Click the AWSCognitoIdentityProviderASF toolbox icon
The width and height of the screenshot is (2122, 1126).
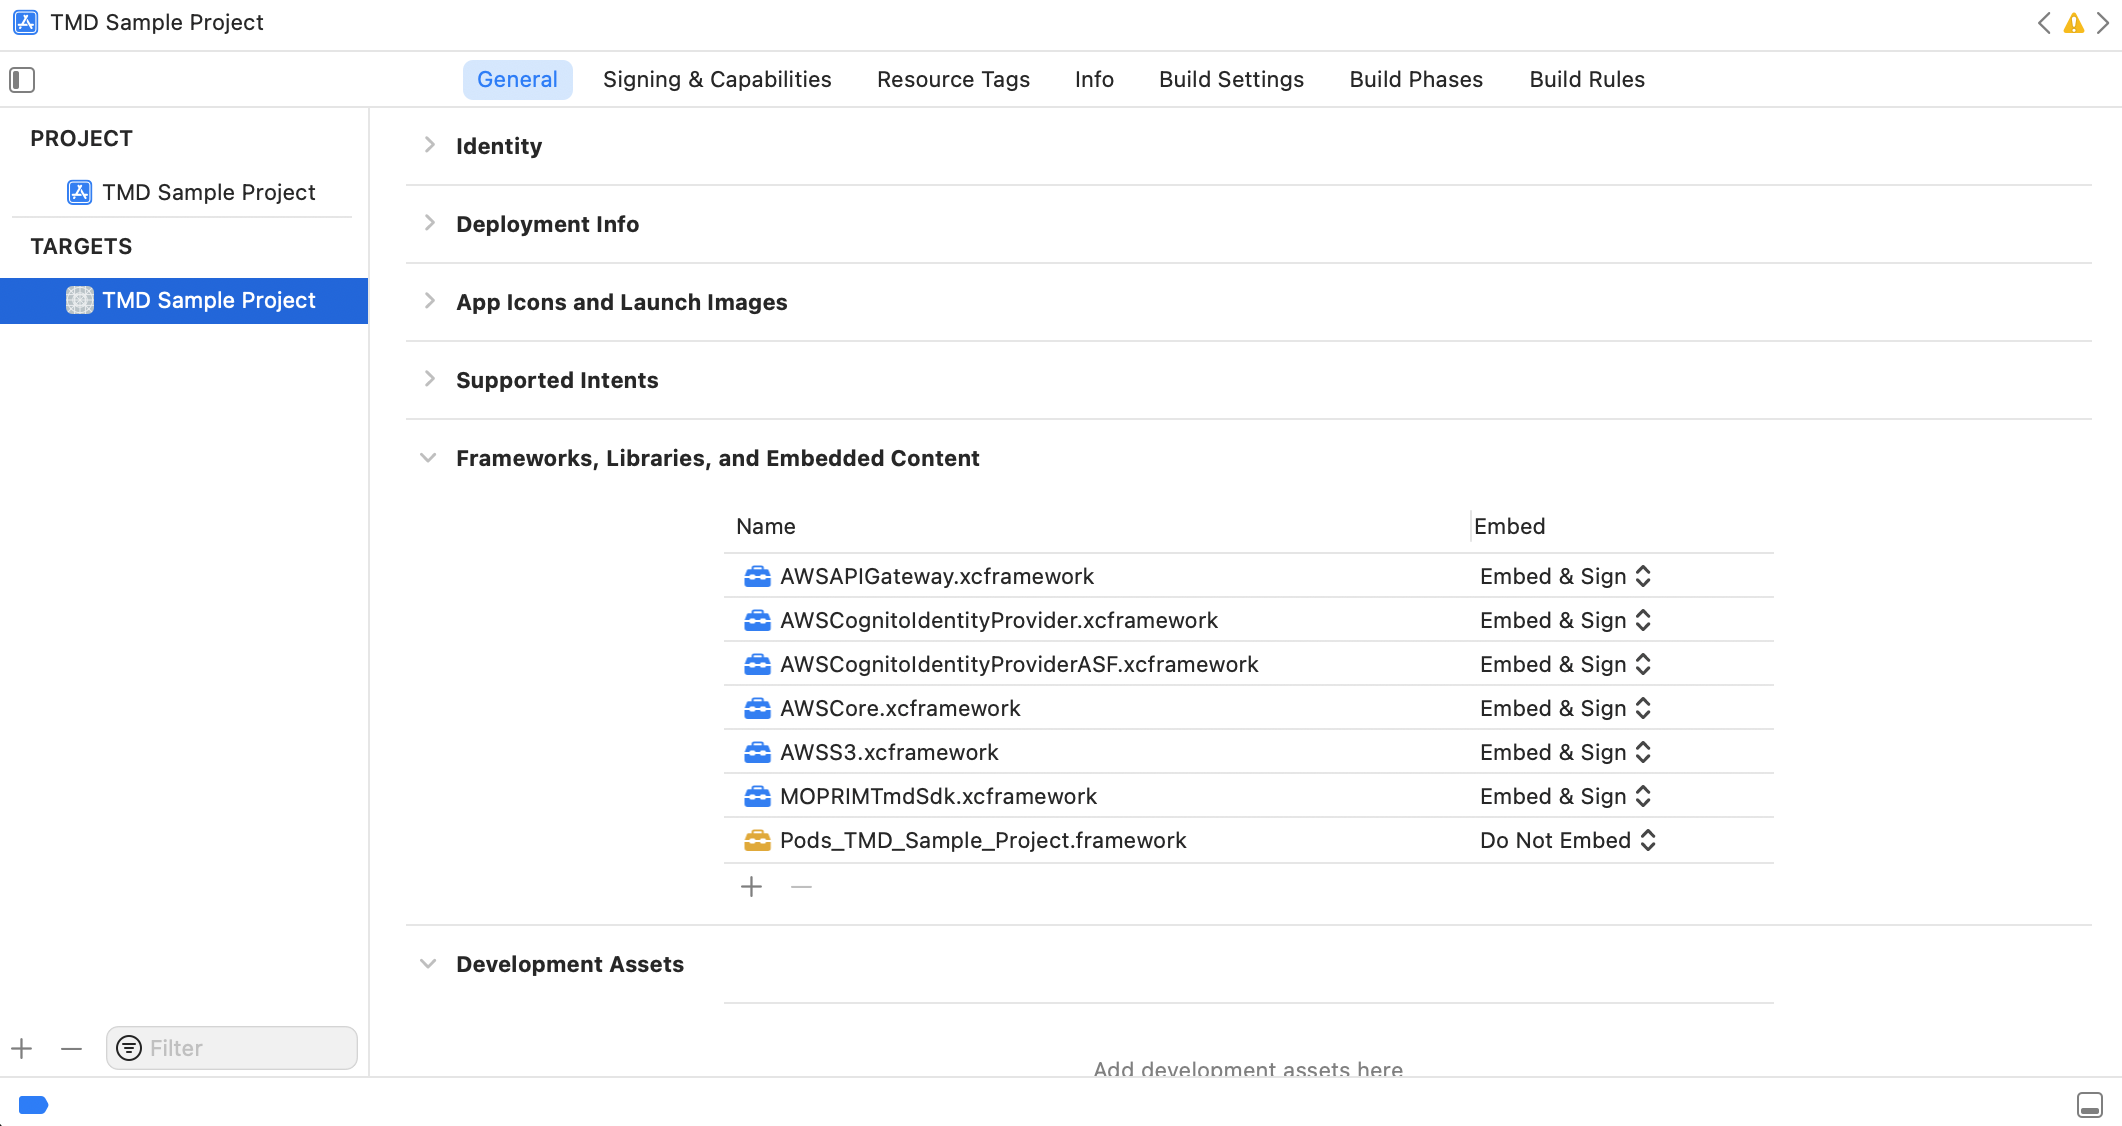coord(757,664)
